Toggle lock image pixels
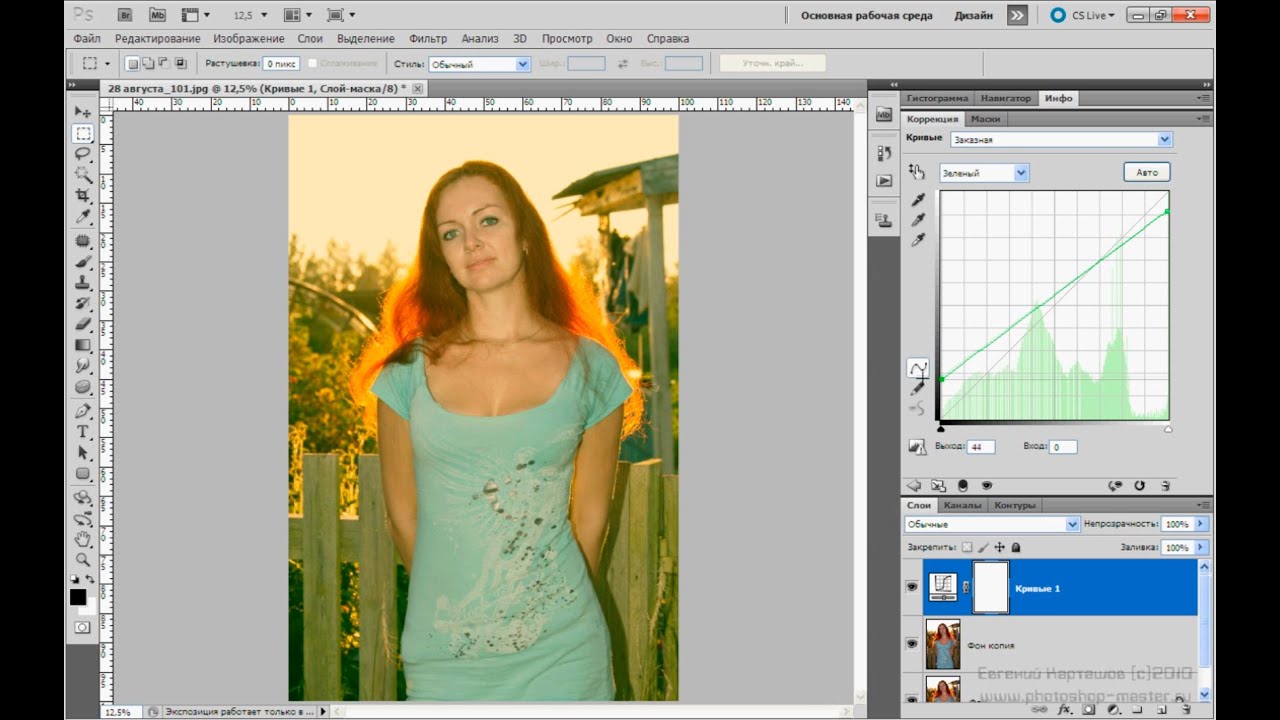 (983, 548)
